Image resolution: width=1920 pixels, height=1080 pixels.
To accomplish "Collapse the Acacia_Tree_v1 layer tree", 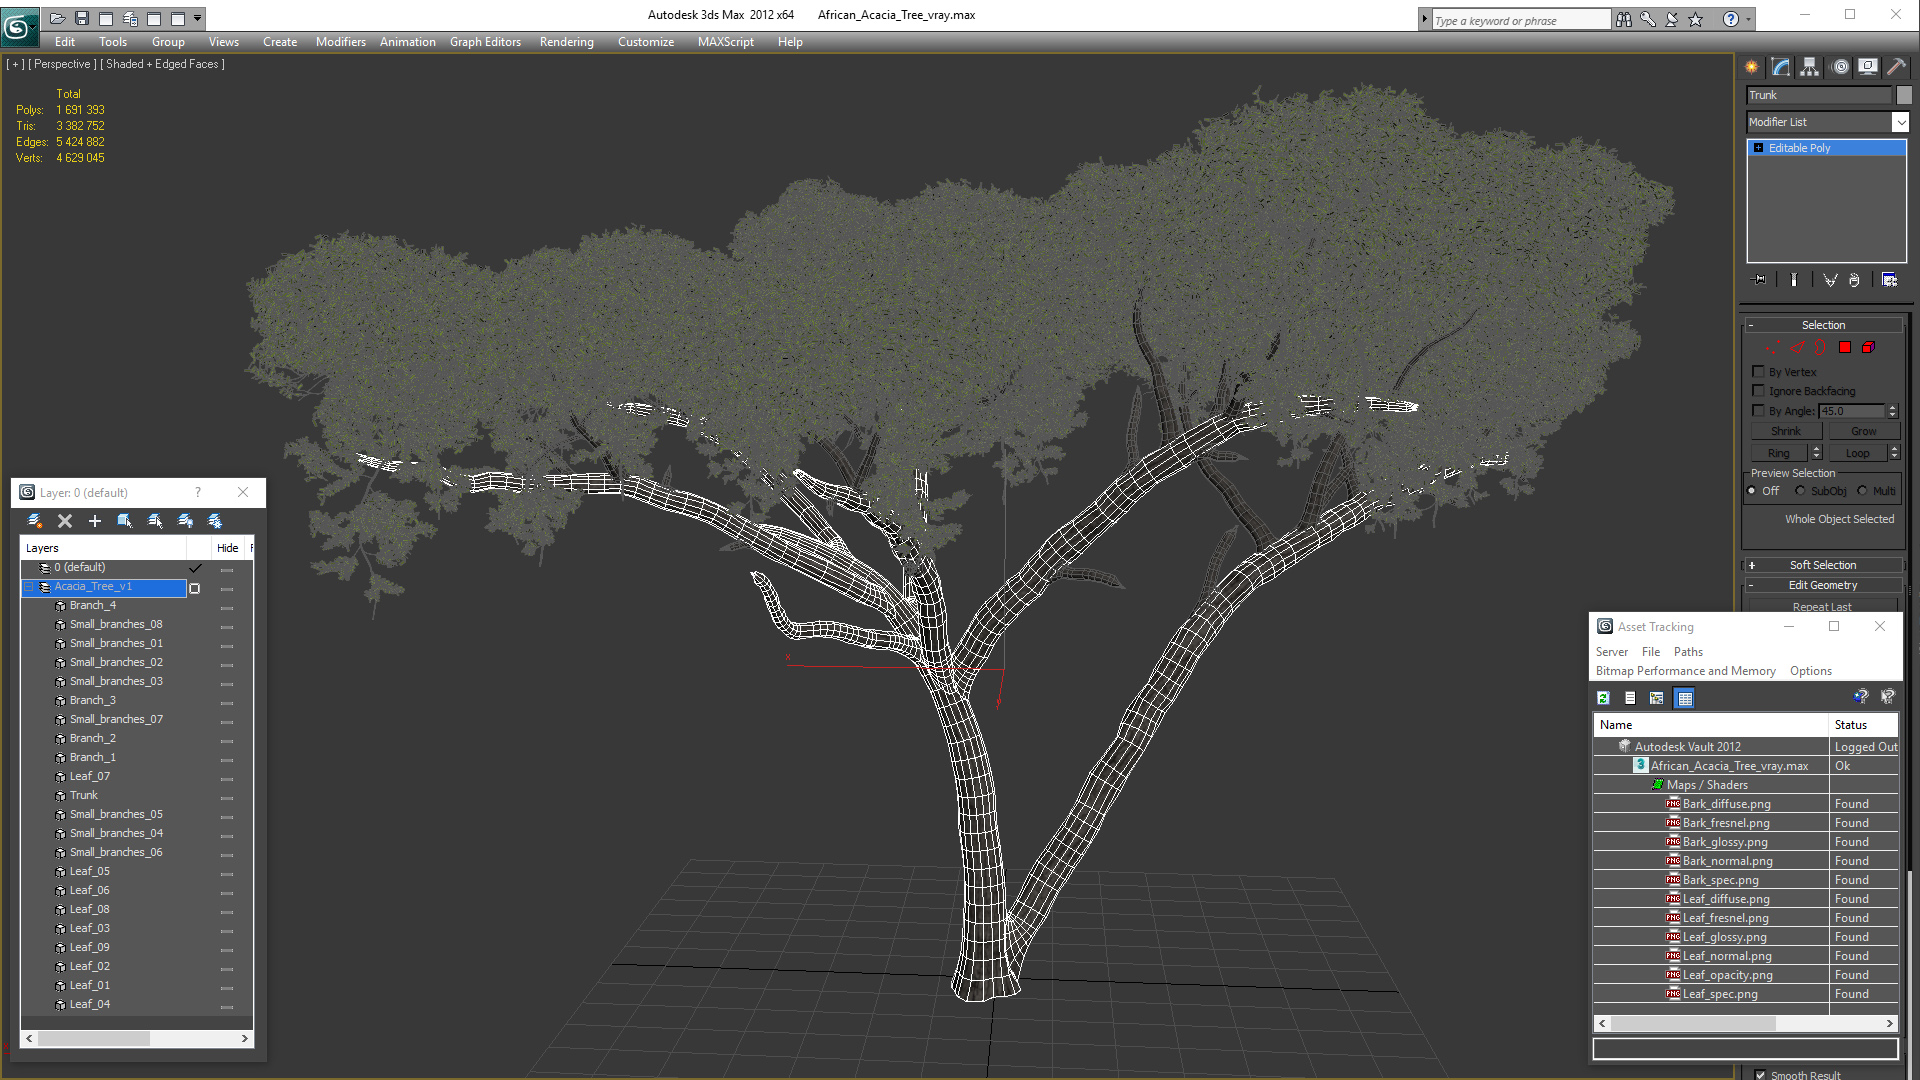I will (x=29, y=587).
